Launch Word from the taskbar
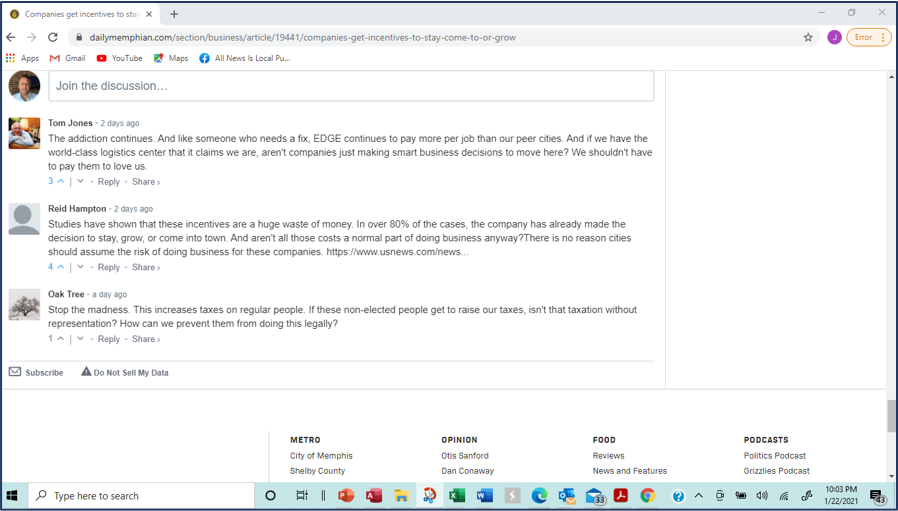This screenshot has height=511, width=898. (485, 496)
